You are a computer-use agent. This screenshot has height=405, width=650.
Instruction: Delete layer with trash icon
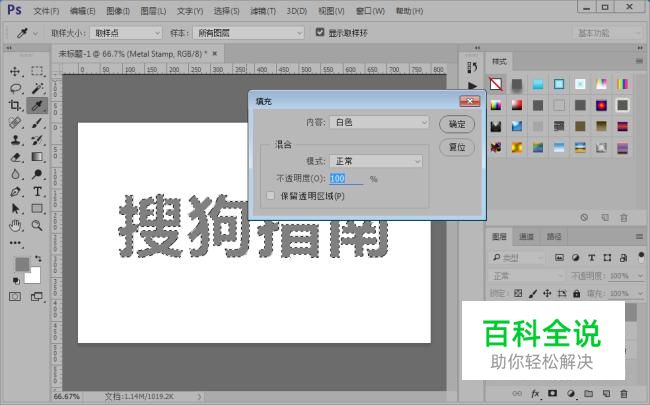coord(624,393)
